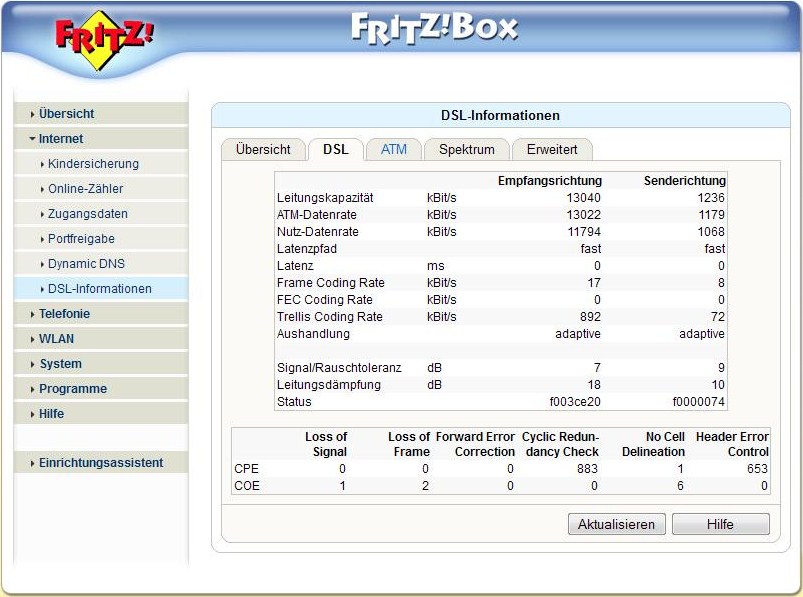Click the status value f003ce20

point(575,401)
